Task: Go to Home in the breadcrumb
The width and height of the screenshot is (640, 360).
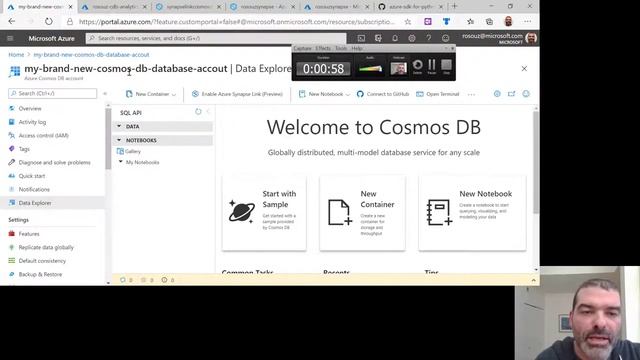Action: [16, 55]
